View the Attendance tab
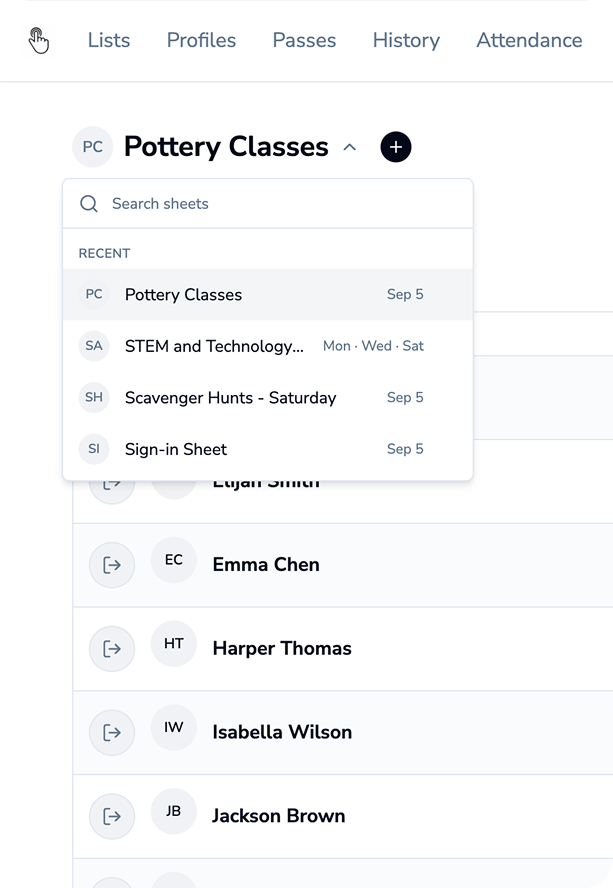613x888 pixels. pos(529,40)
